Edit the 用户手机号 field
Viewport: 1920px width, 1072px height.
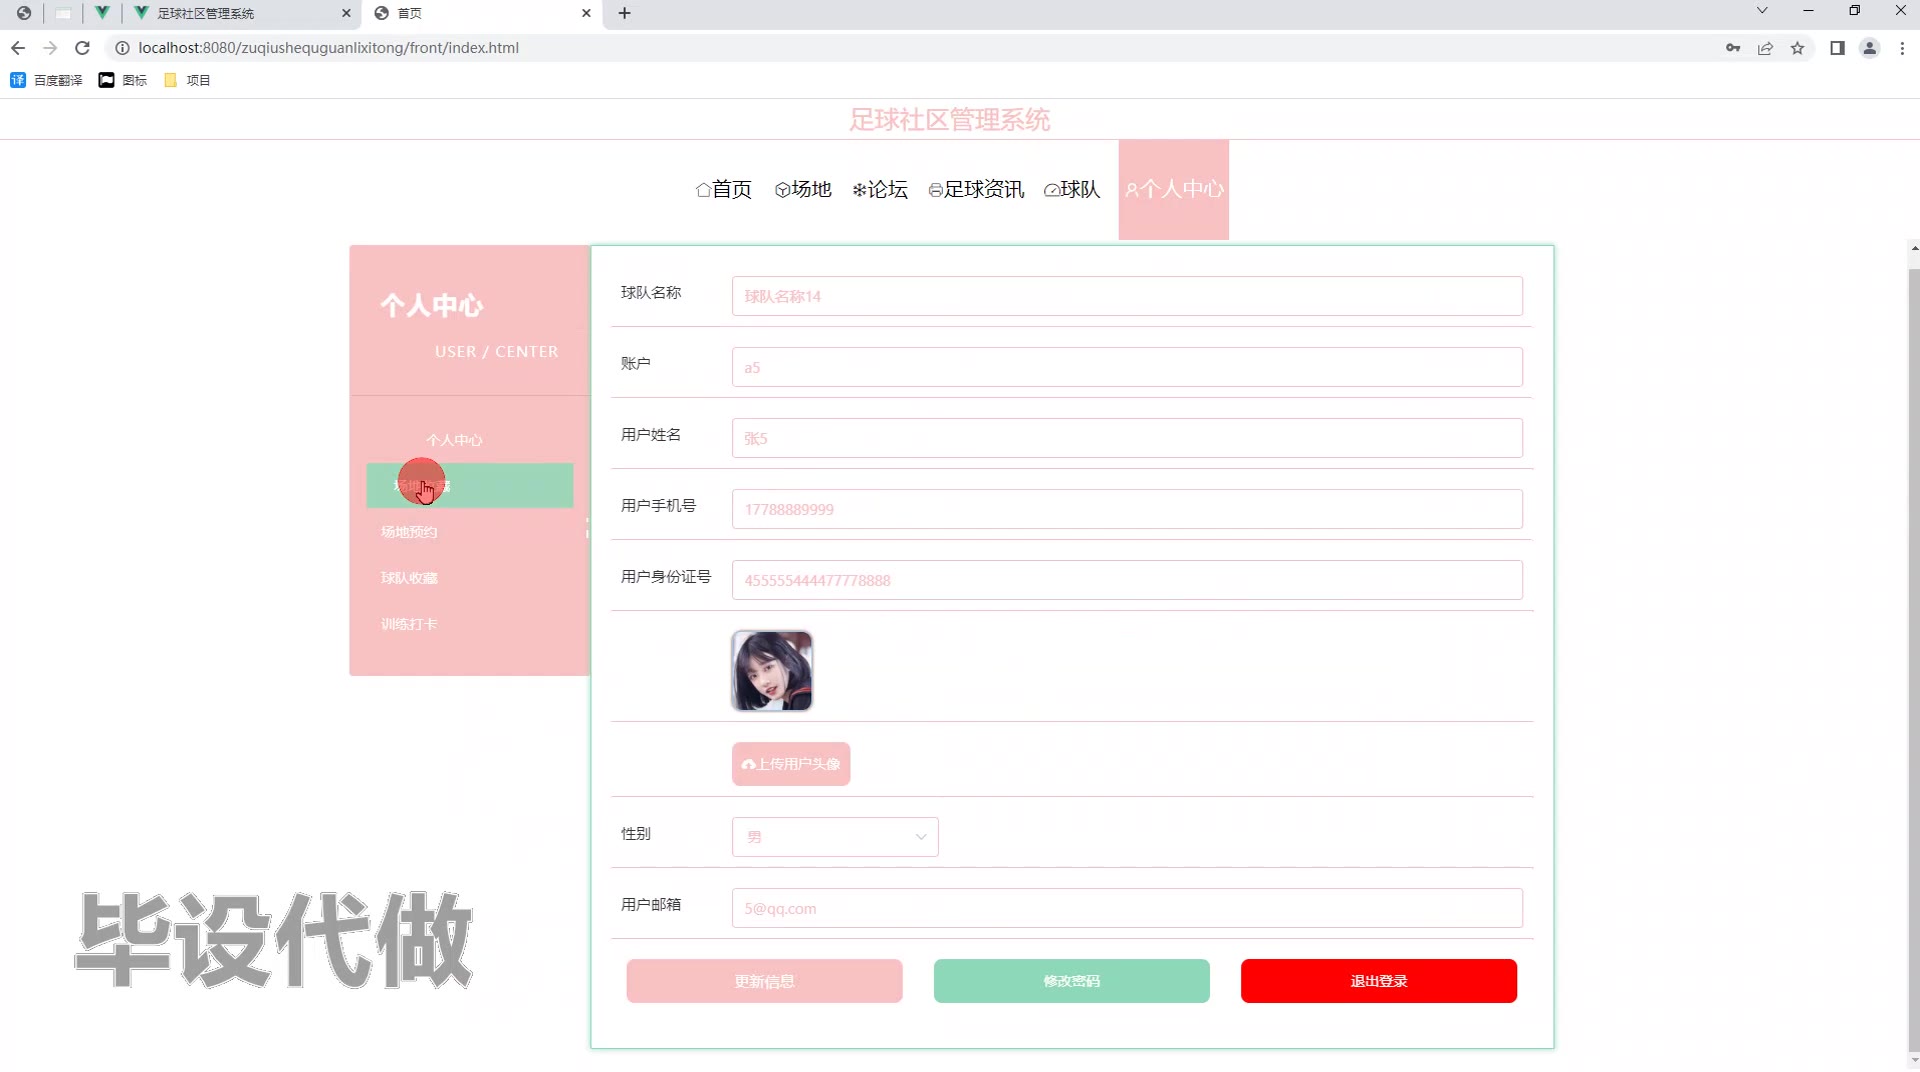(x=1127, y=509)
